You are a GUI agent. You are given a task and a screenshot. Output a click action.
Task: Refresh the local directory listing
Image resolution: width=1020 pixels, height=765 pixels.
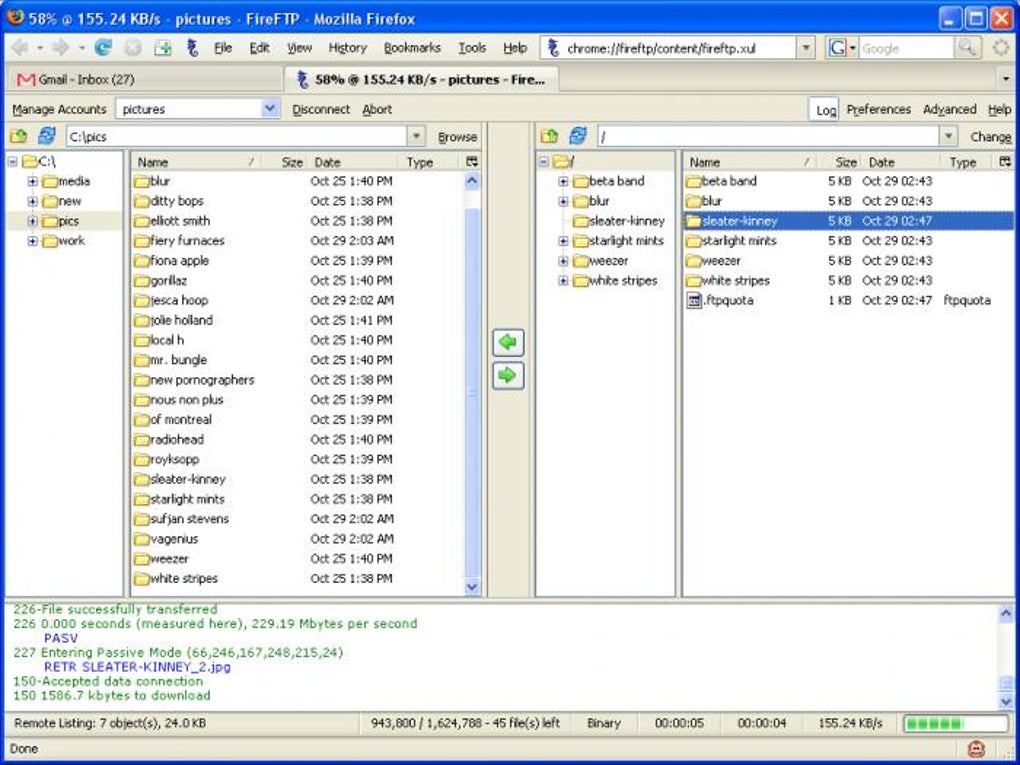[47, 136]
